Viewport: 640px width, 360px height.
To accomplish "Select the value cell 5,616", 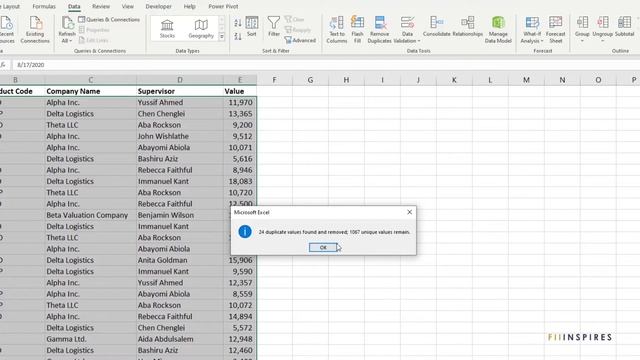I will (x=240, y=159).
